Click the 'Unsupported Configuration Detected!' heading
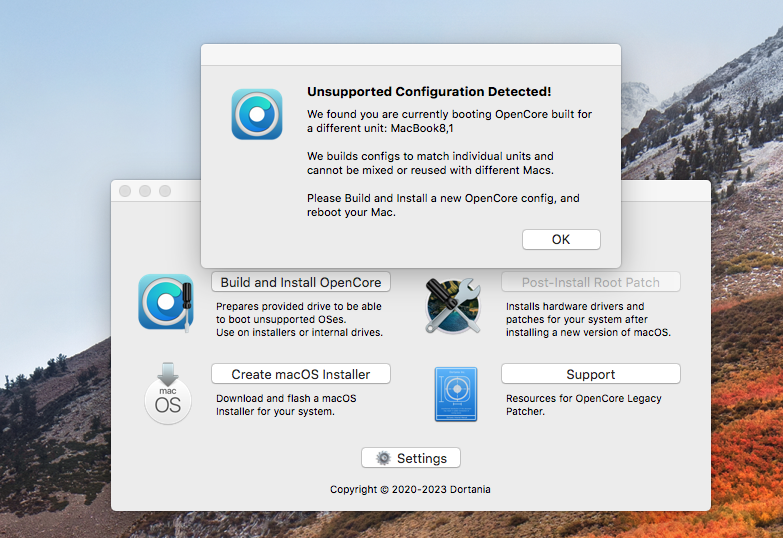Screen dimensions: 783x538 coord(429,91)
